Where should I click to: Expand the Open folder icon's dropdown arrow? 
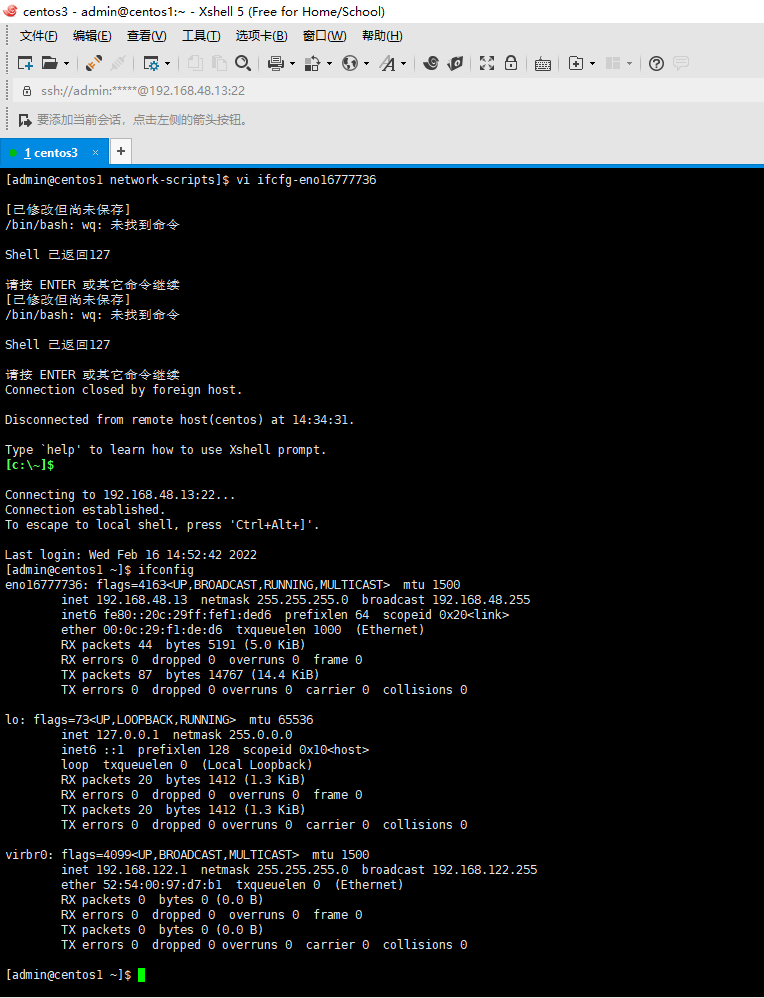coord(66,63)
